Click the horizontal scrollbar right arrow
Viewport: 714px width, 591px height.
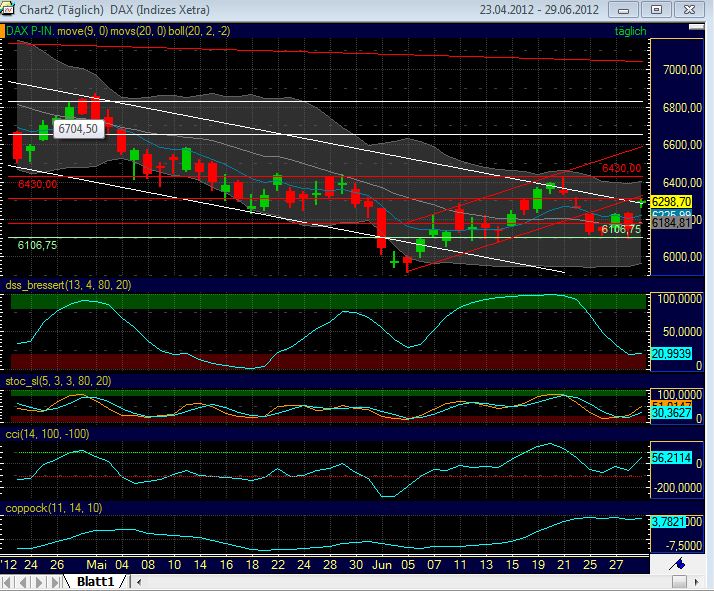click(696, 582)
